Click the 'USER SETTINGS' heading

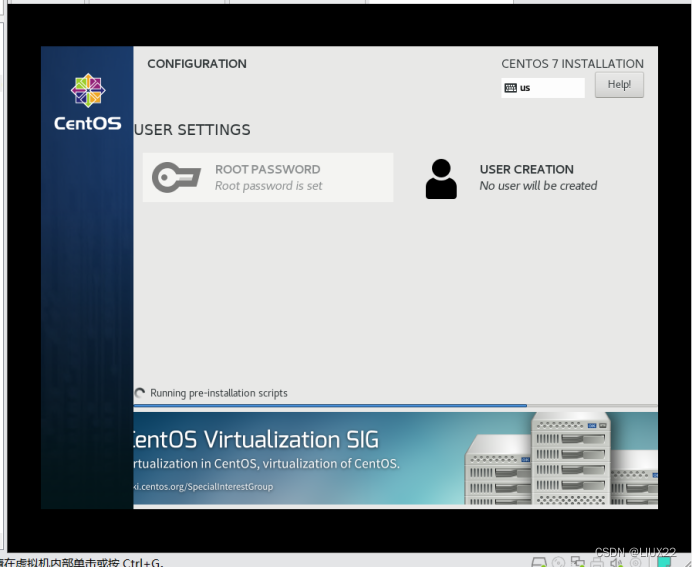(x=192, y=130)
